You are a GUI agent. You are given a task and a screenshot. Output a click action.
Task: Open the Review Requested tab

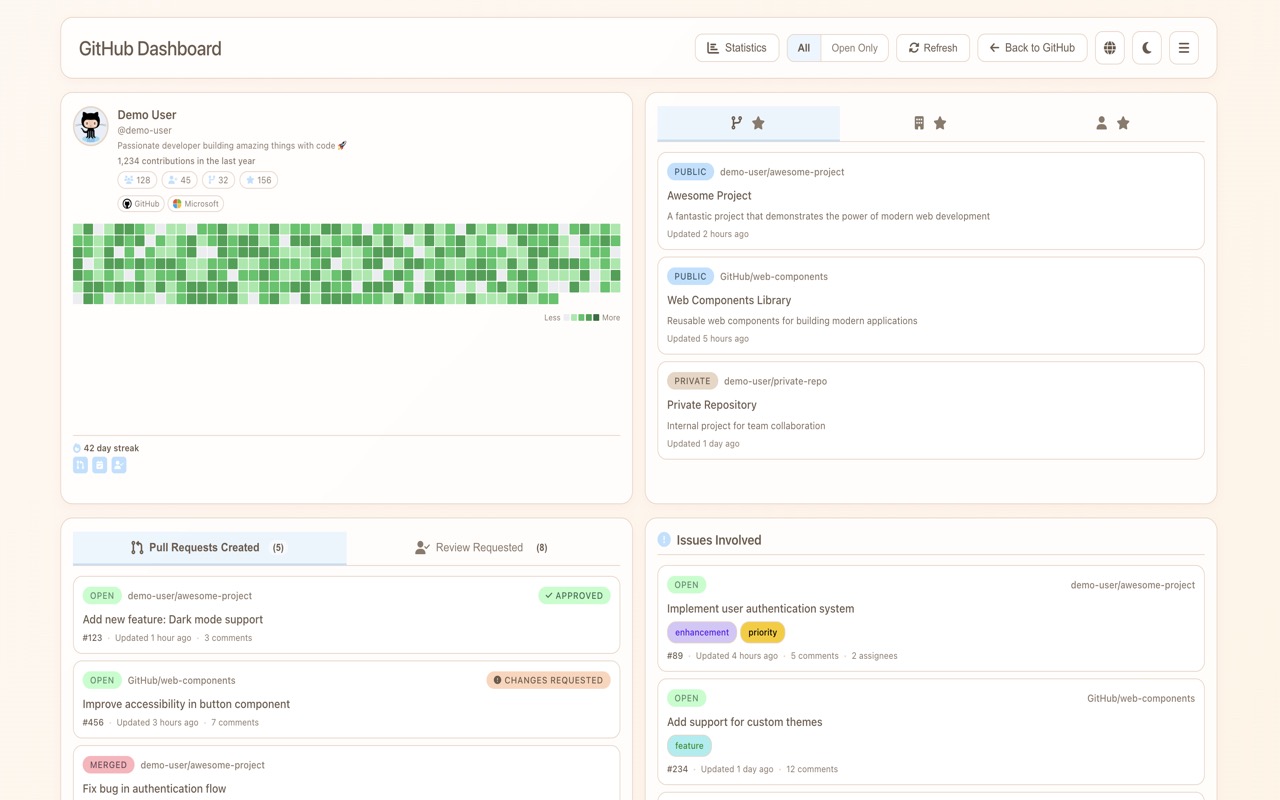coord(479,547)
